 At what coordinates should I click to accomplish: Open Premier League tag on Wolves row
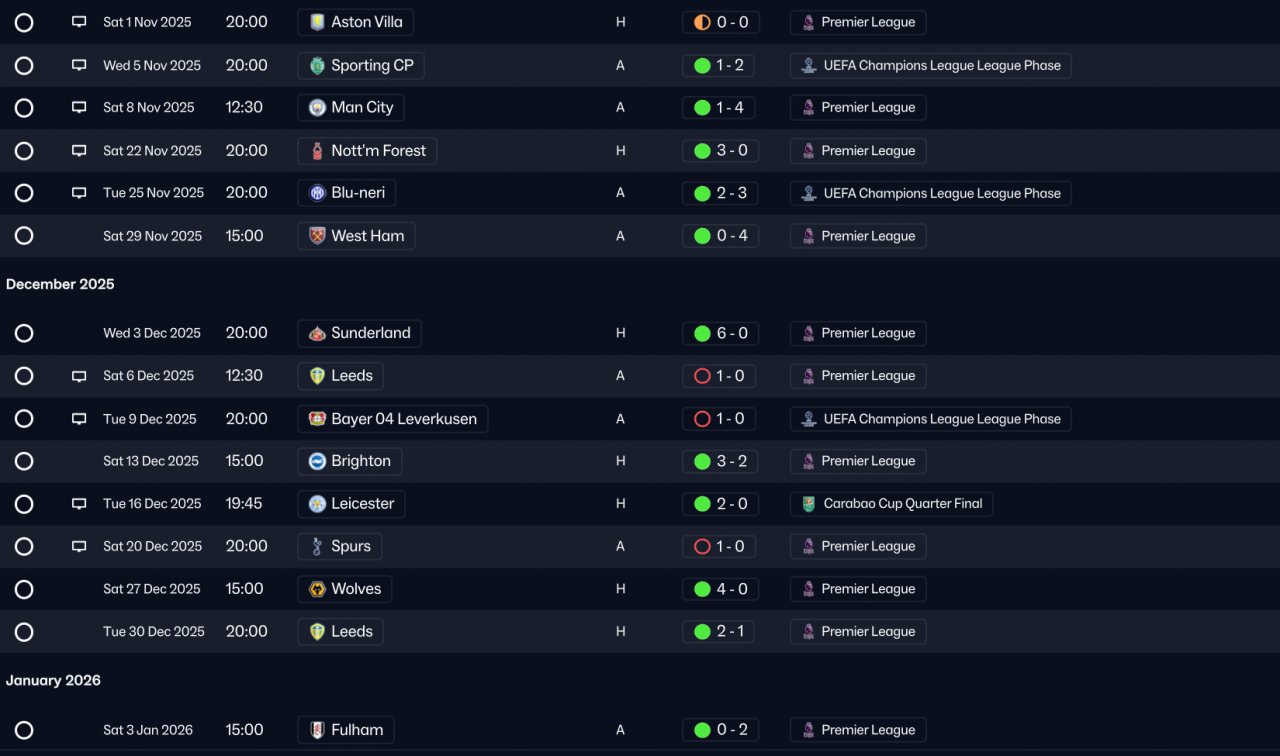point(858,589)
